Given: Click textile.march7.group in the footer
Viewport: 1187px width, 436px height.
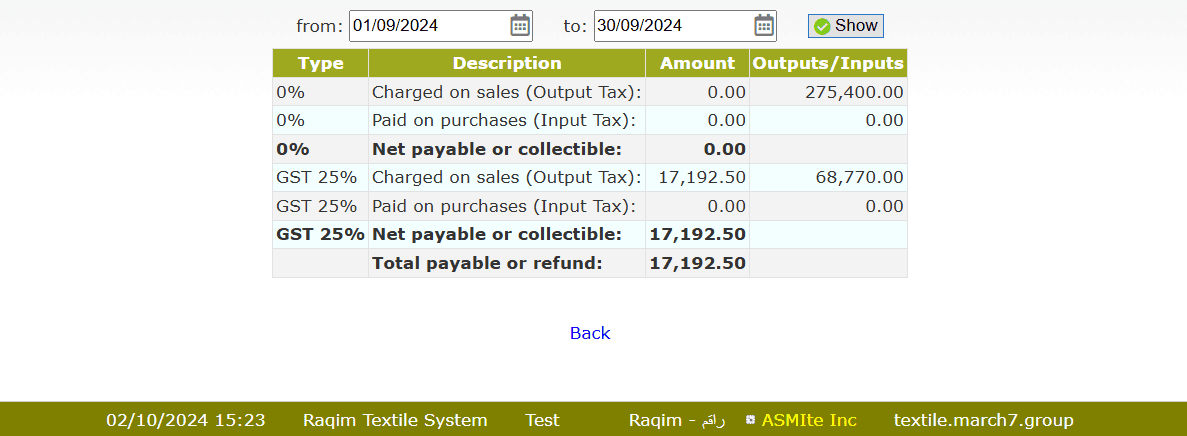Looking at the screenshot, I should [983, 420].
